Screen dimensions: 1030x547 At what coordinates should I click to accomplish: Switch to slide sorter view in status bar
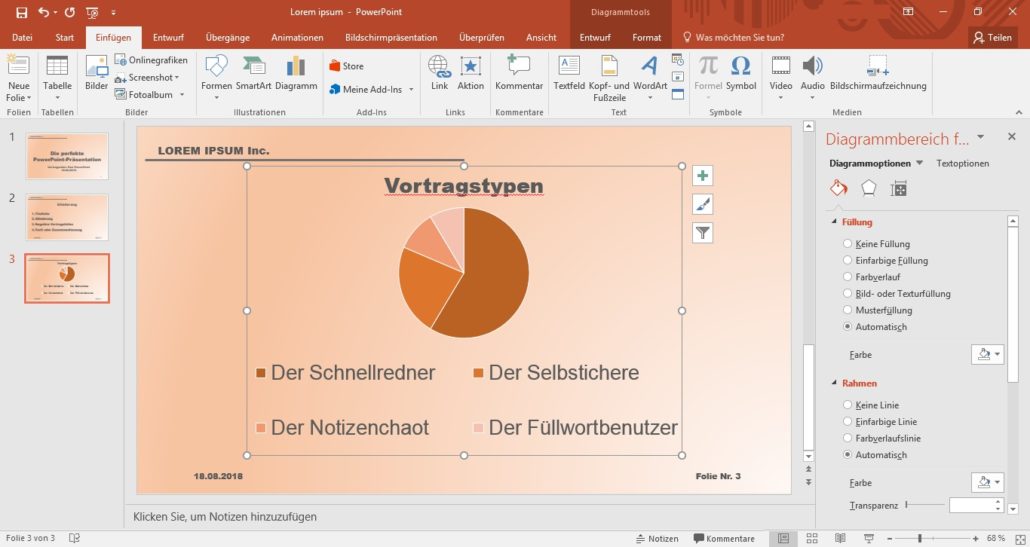[812, 538]
